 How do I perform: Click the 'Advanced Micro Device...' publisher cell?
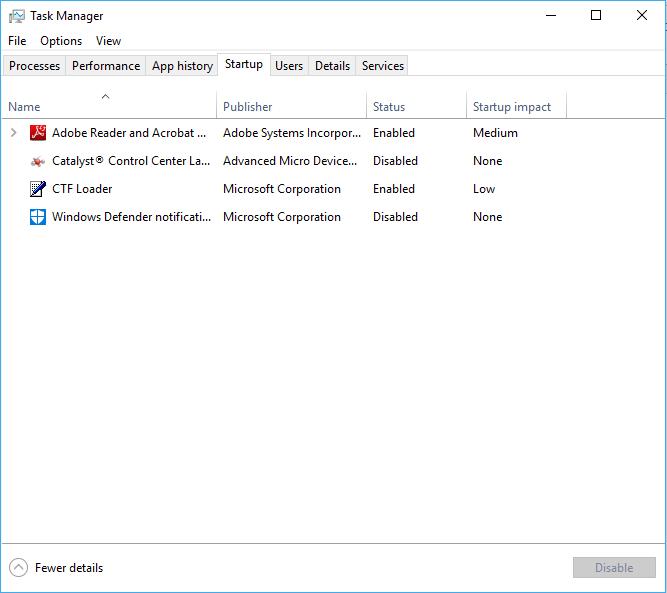click(x=290, y=161)
